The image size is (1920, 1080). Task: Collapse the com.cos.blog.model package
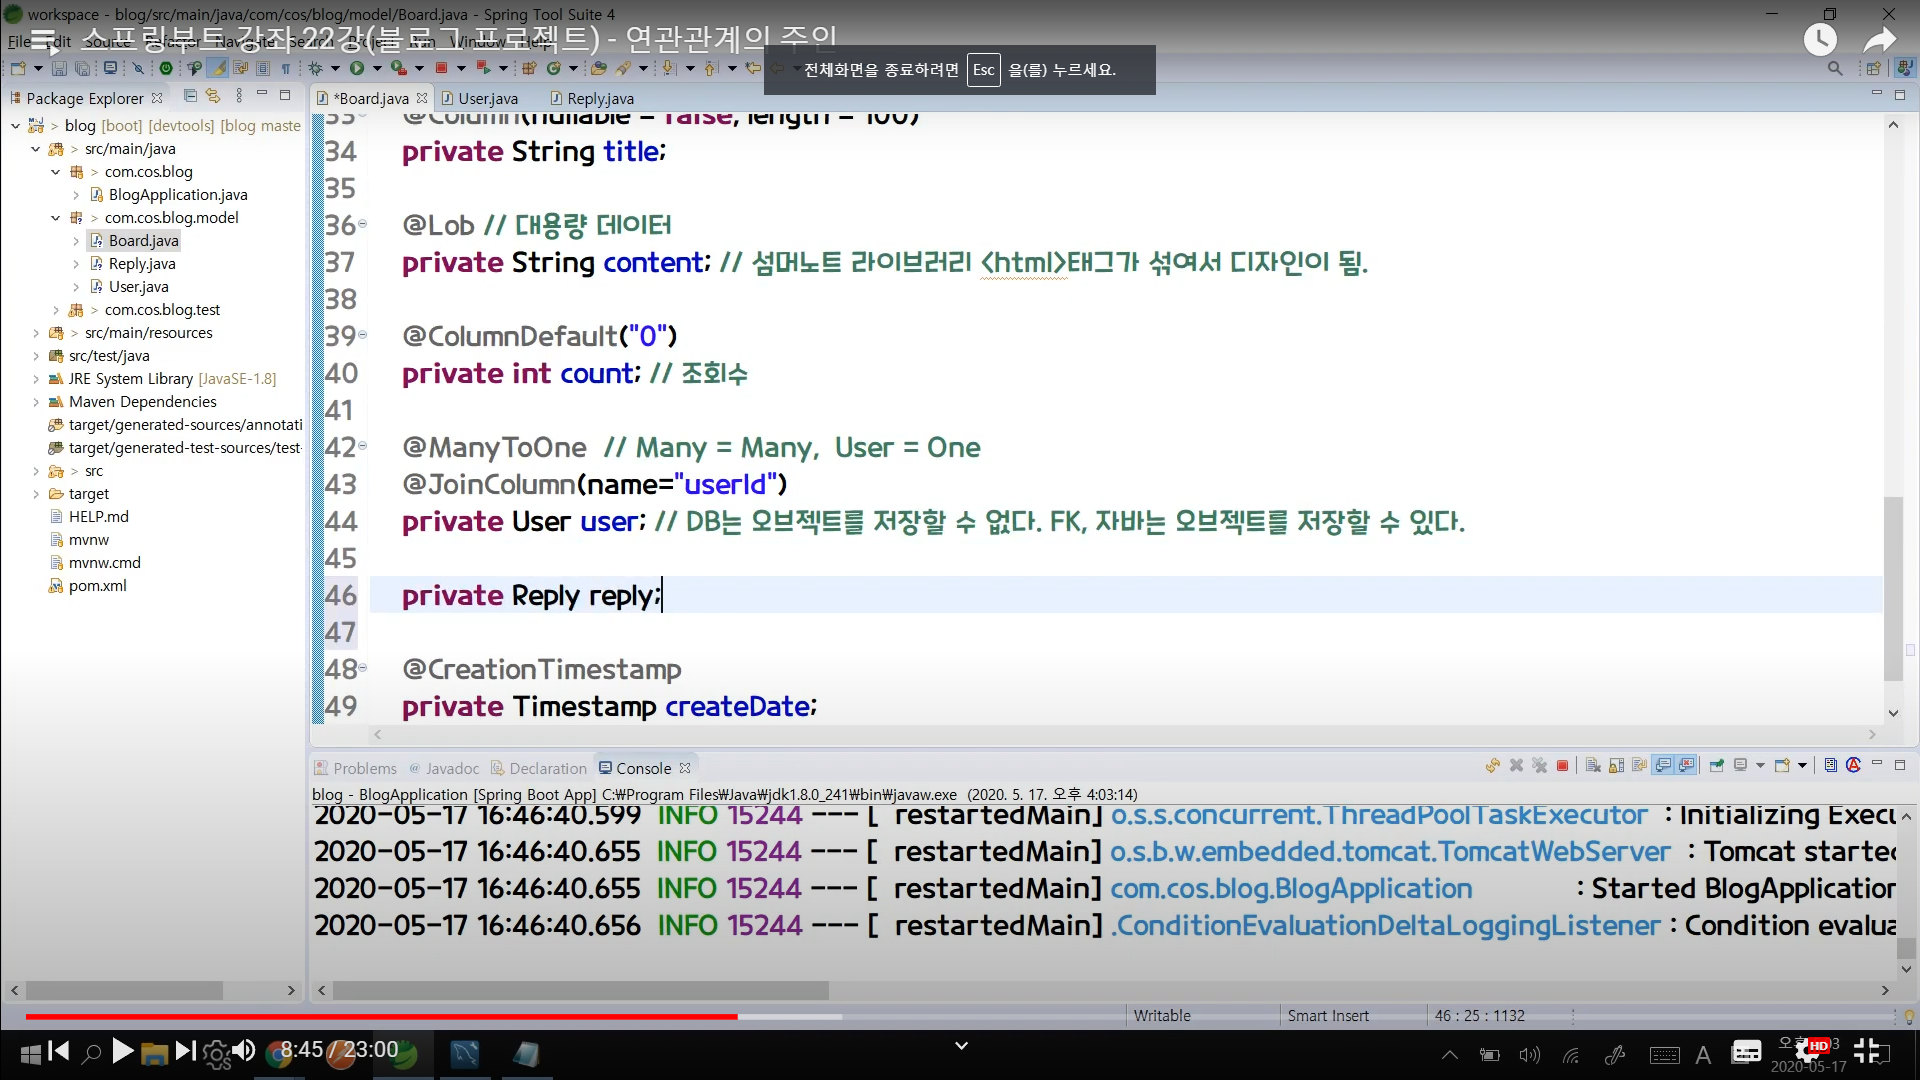coord(56,218)
